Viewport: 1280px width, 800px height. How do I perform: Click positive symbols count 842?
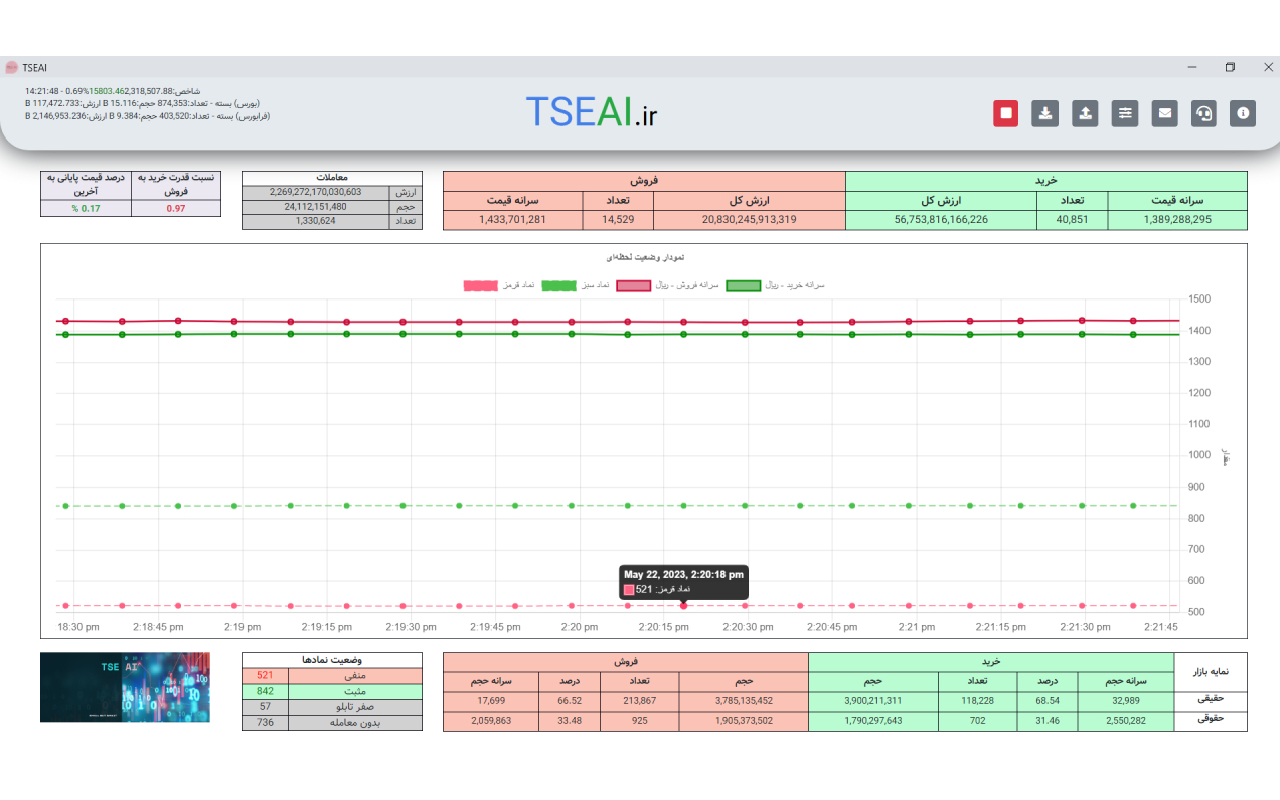pos(265,691)
